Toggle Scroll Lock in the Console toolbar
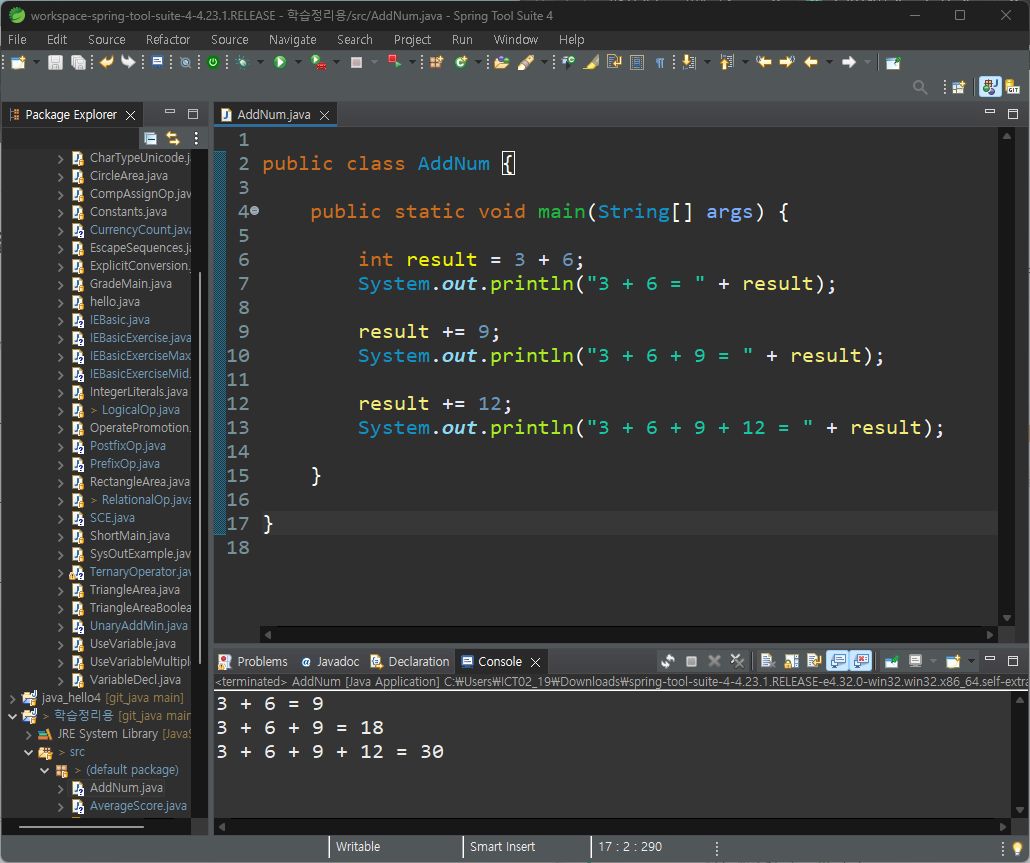 click(792, 661)
